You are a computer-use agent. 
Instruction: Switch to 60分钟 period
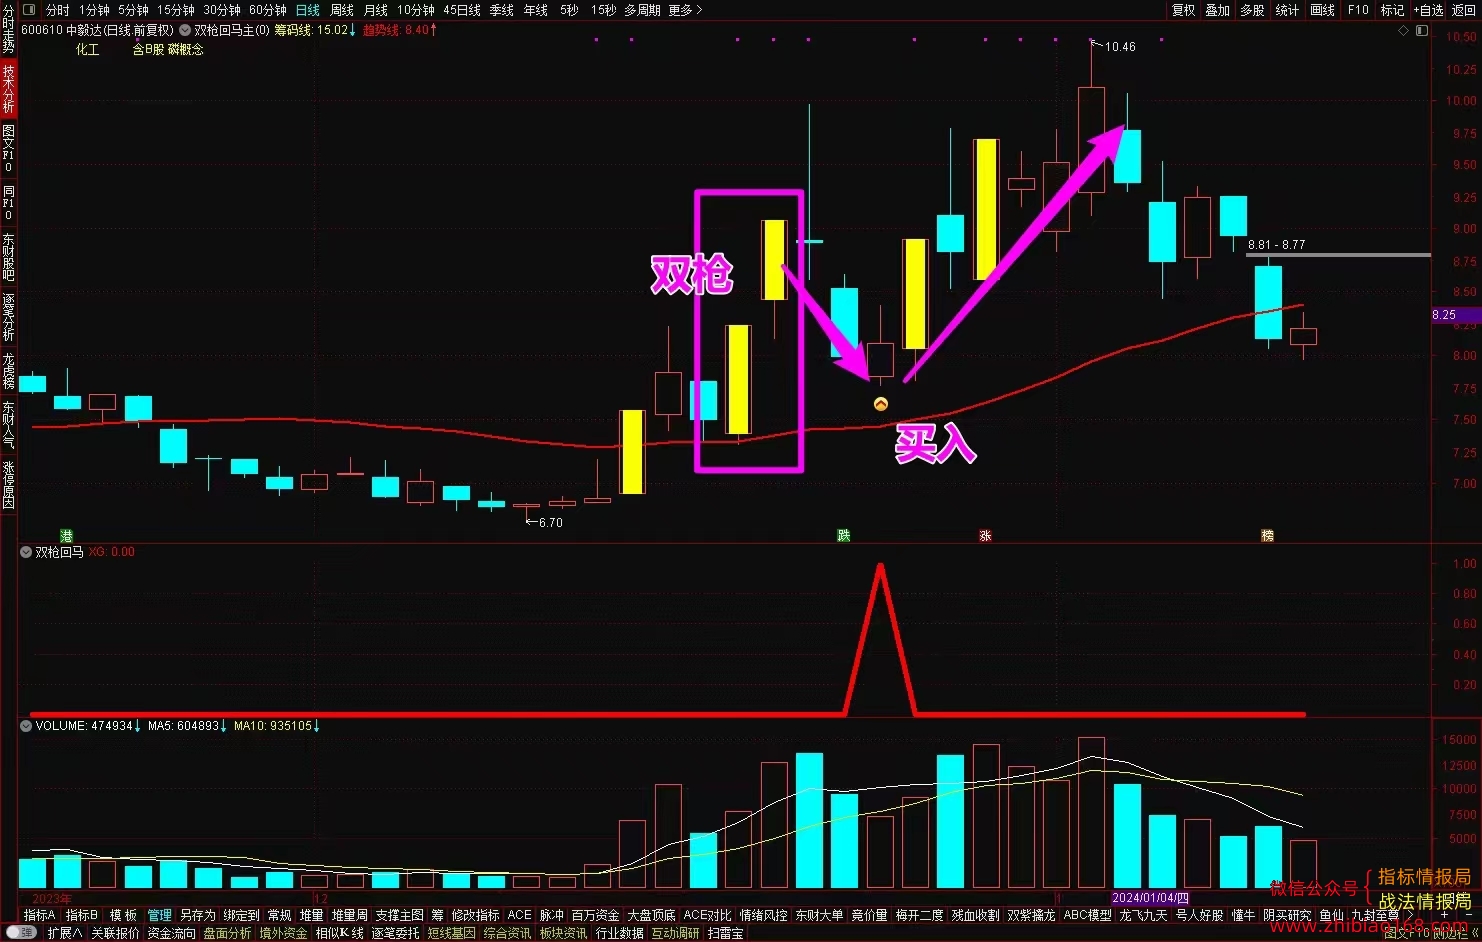click(x=268, y=10)
